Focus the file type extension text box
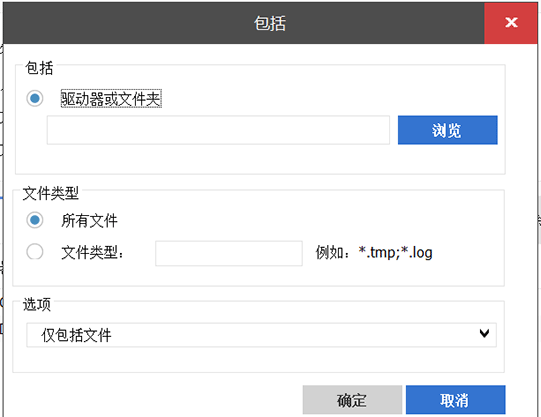The height and width of the screenshot is (417, 541). 229,253
